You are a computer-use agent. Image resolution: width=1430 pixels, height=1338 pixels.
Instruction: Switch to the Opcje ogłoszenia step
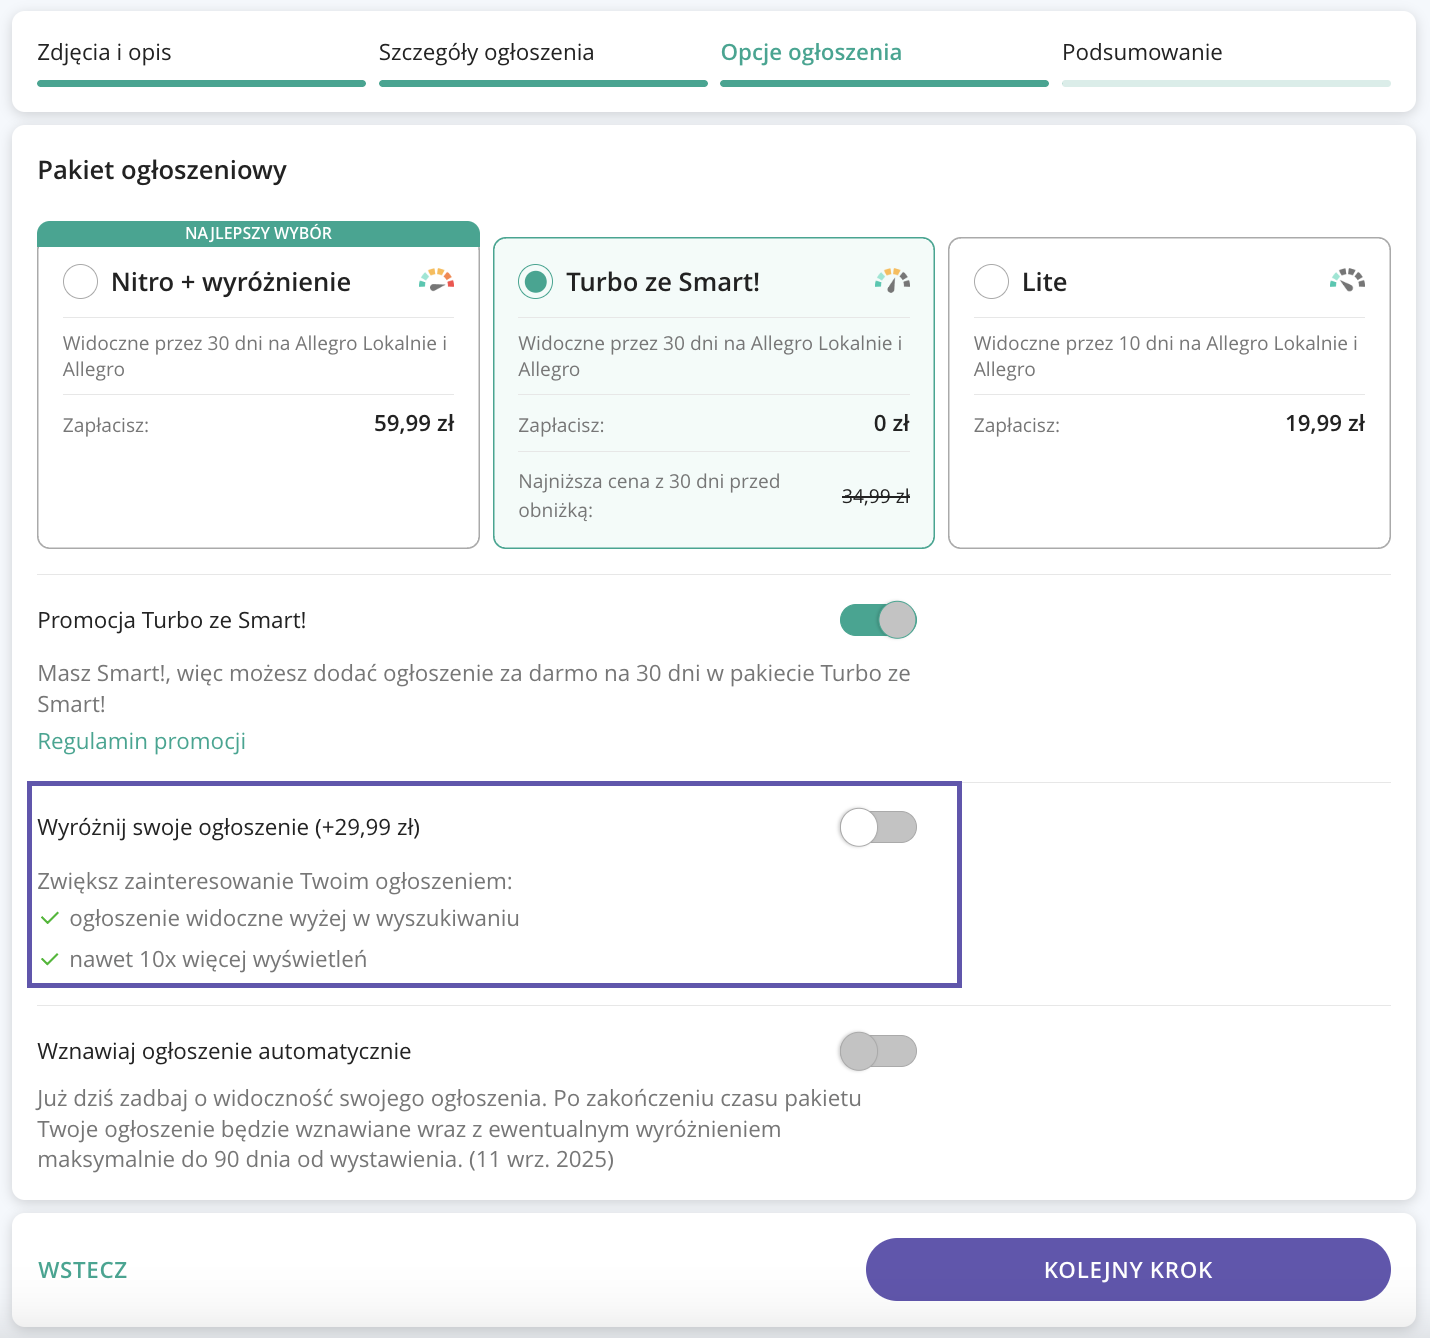click(811, 53)
